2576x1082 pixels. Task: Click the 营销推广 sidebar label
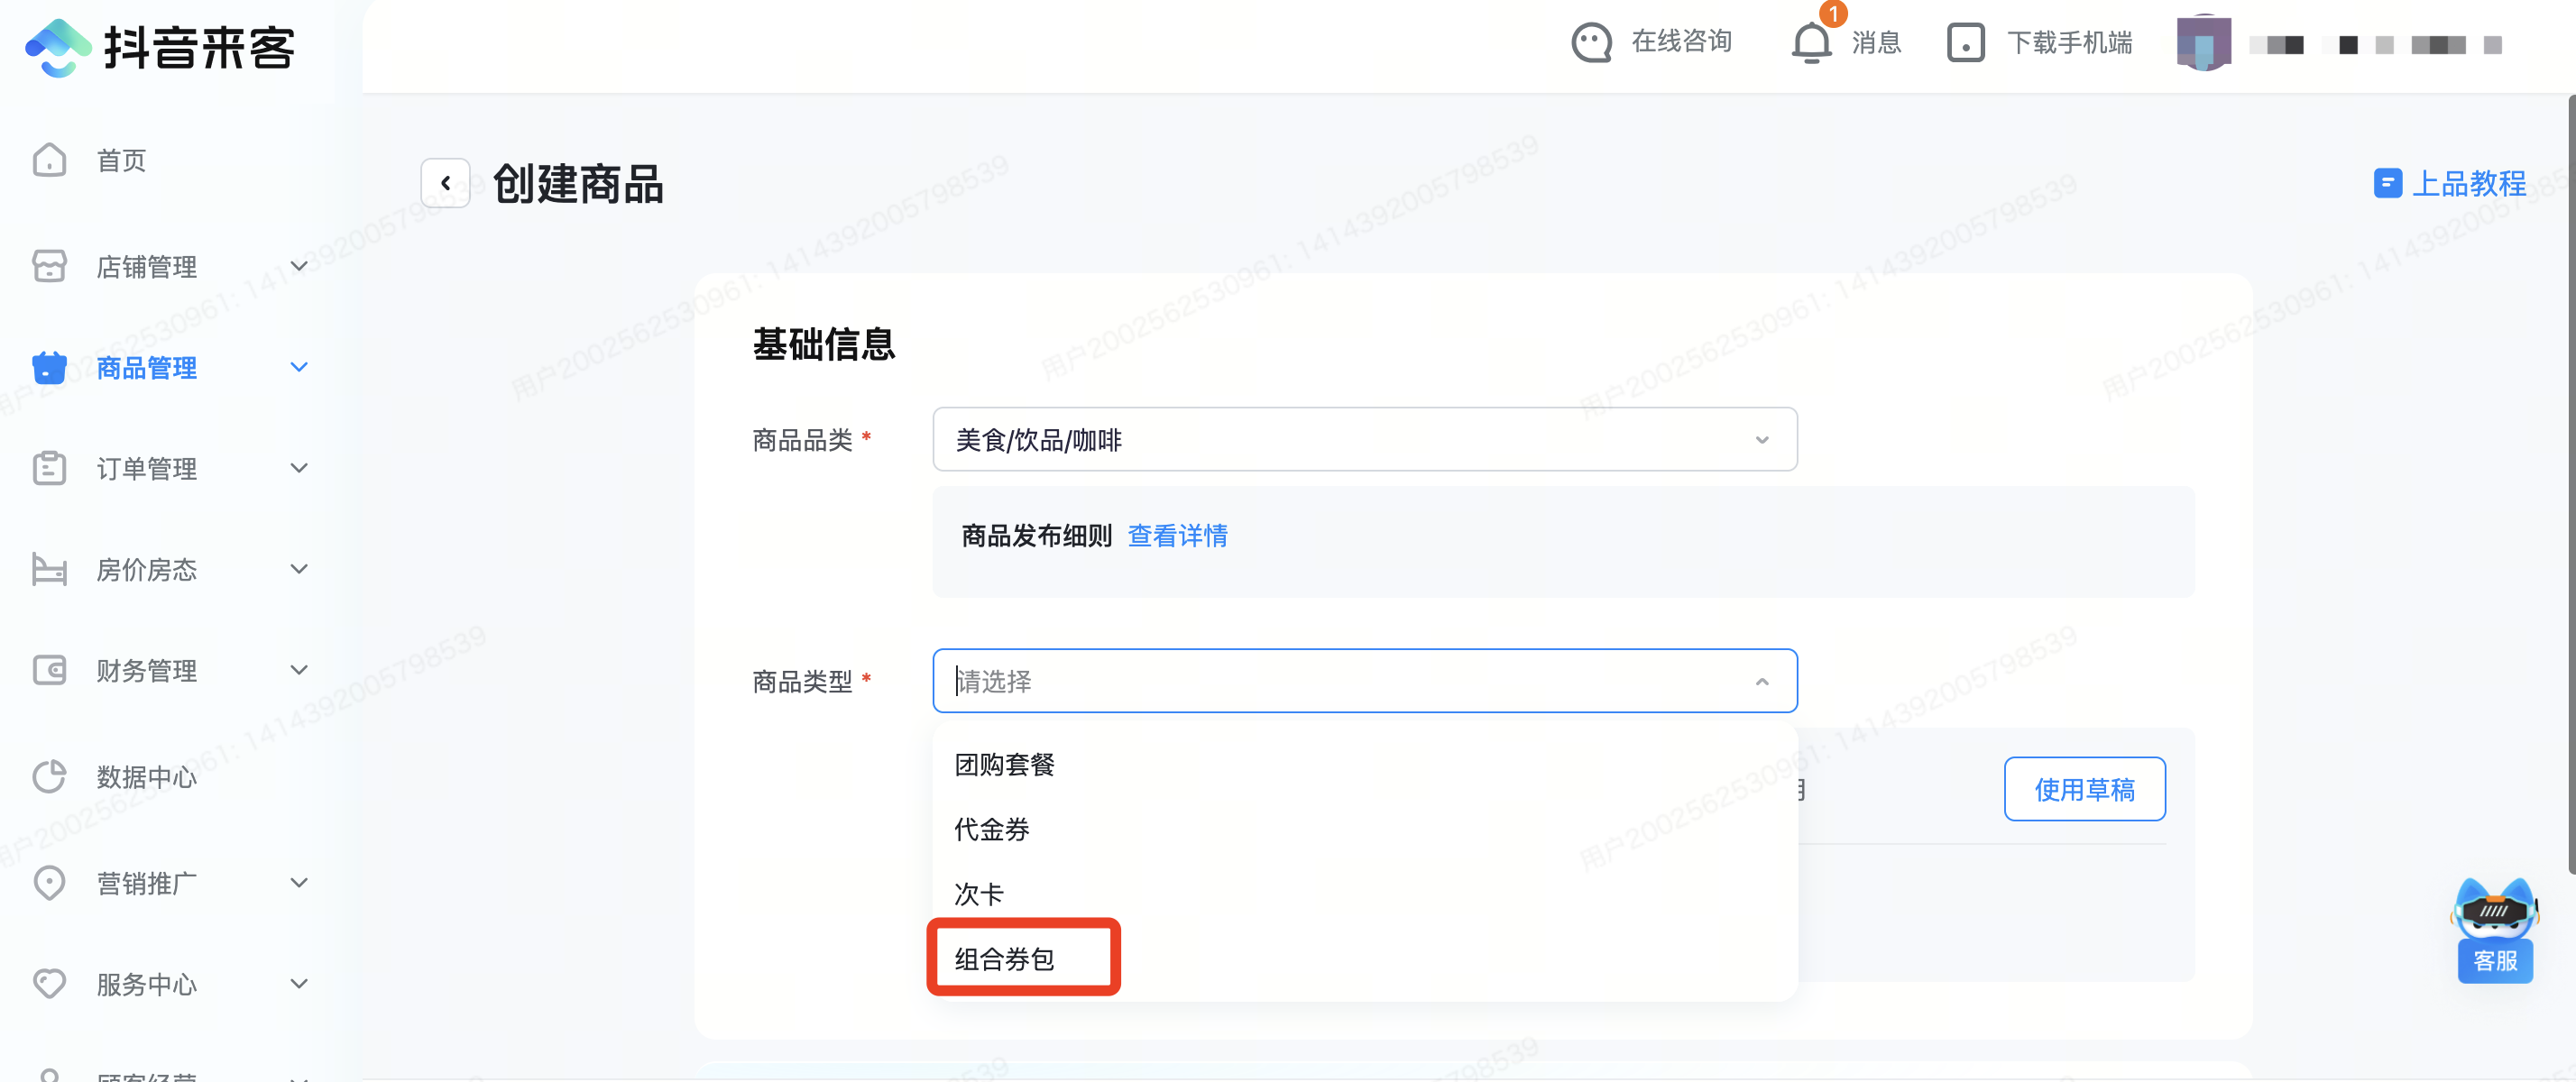[x=146, y=882]
